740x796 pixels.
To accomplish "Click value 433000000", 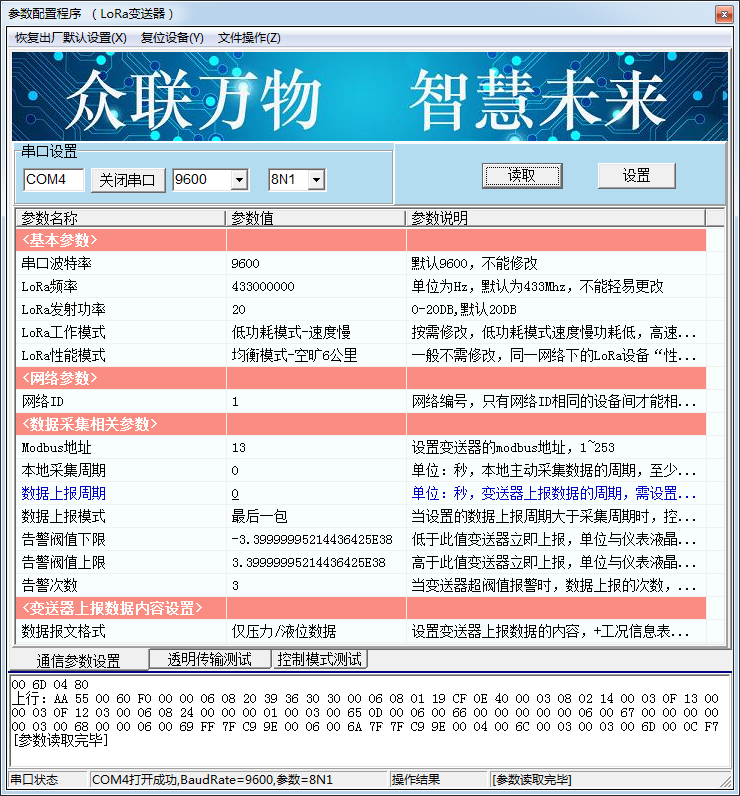I will [x=263, y=287].
